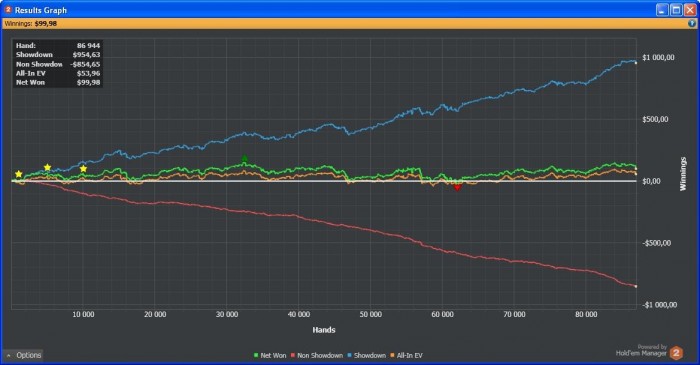The height and width of the screenshot is (365, 700).
Task: Click the Hand 86 944 value
Action: click(x=88, y=46)
